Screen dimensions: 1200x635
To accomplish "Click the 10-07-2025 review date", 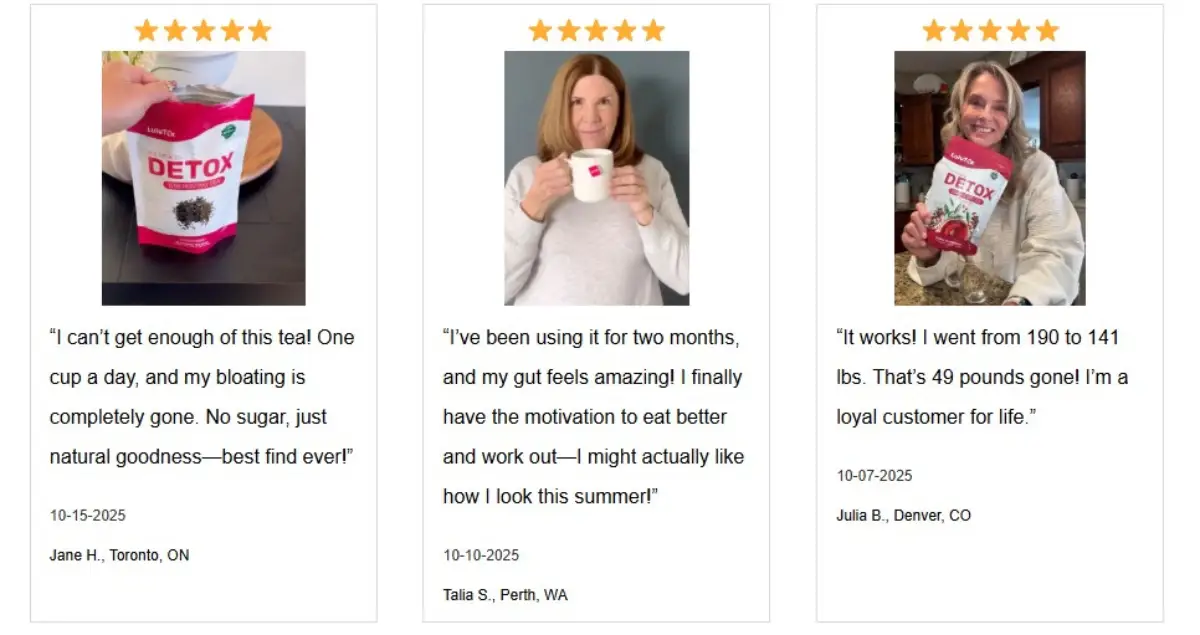I will [x=875, y=476].
